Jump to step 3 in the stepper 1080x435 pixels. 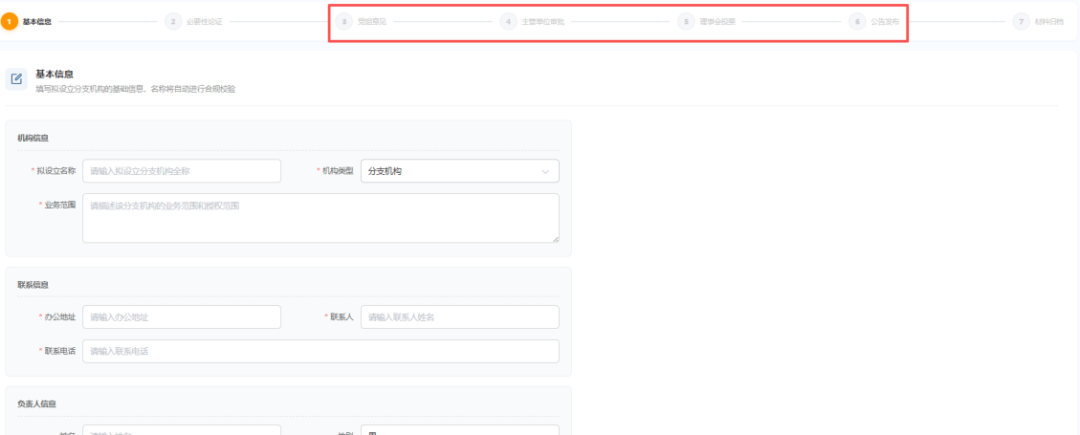(x=361, y=21)
